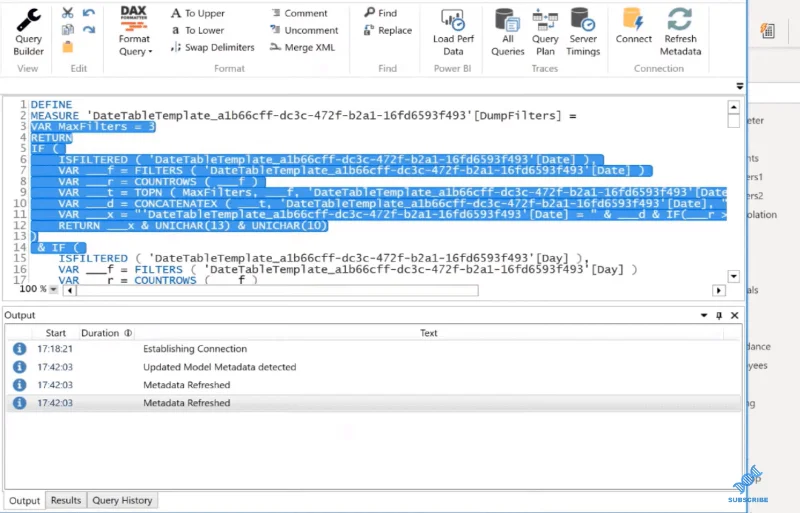Uncomment the selected lines
This screenshot has height=513, width=800.
coord(304,30)
